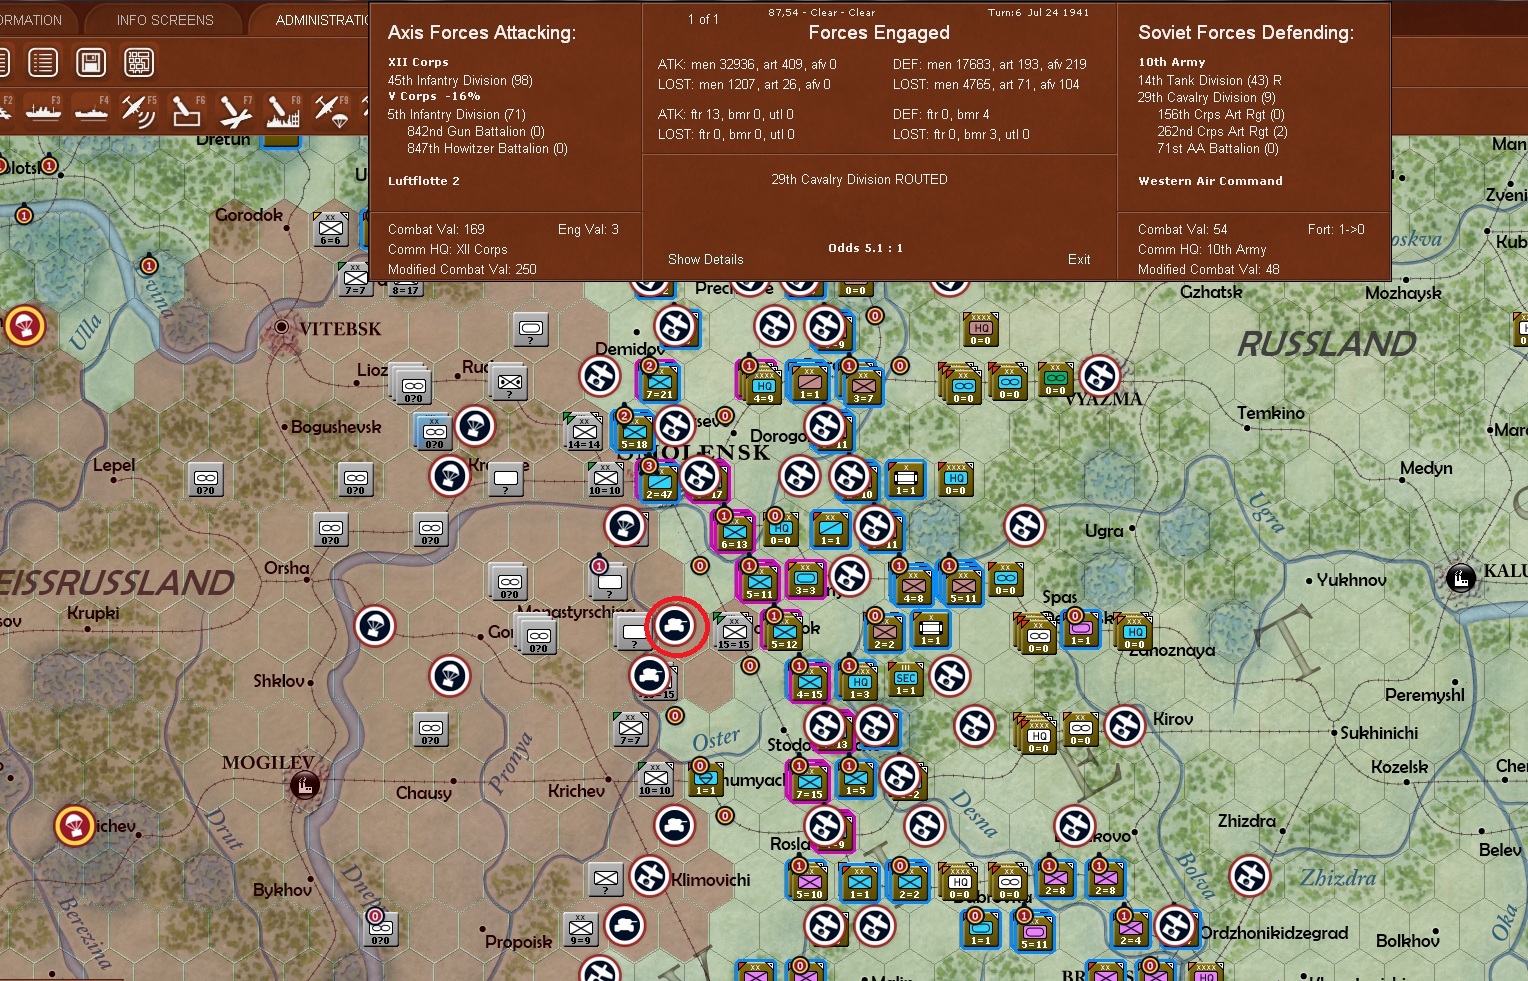
Task: Select the 4=8 unit counter
Action: 912,584
